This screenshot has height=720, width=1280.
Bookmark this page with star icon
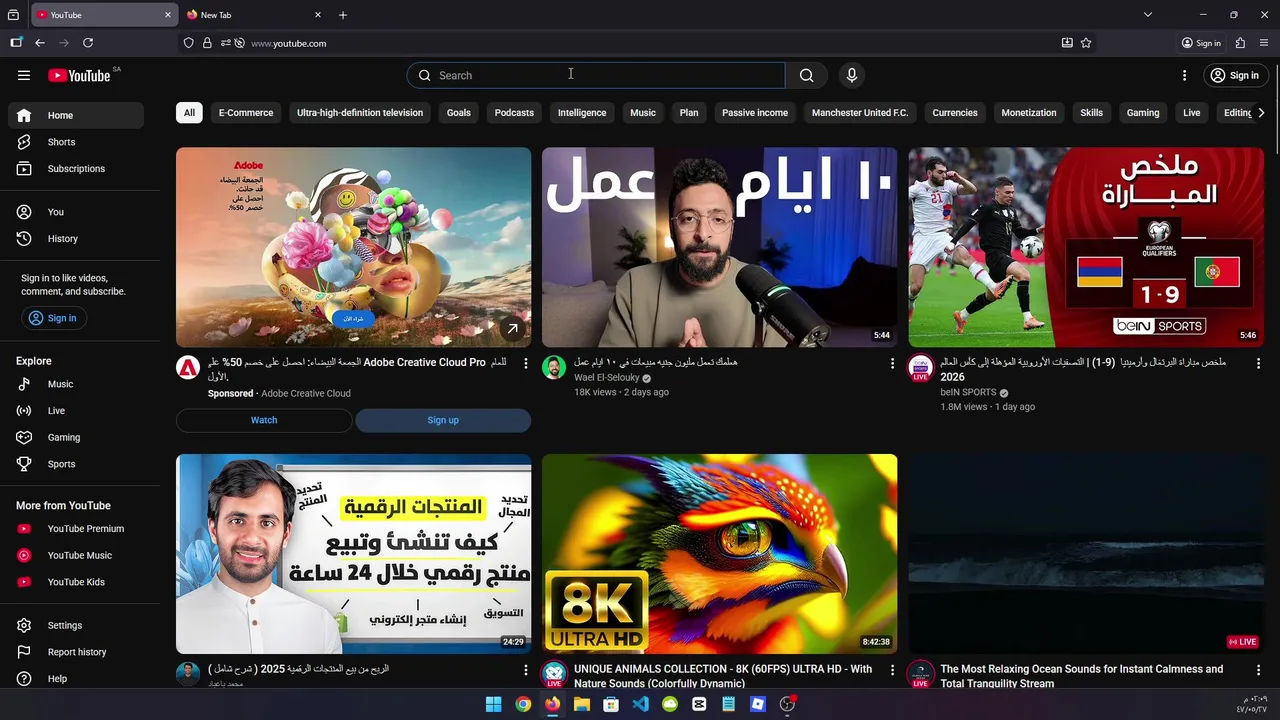click(1086, 43)
